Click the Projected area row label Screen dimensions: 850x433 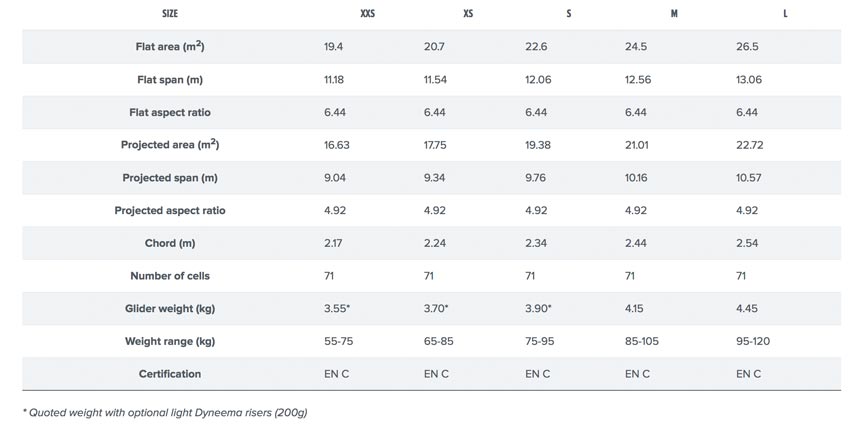(x=170, y=145)
